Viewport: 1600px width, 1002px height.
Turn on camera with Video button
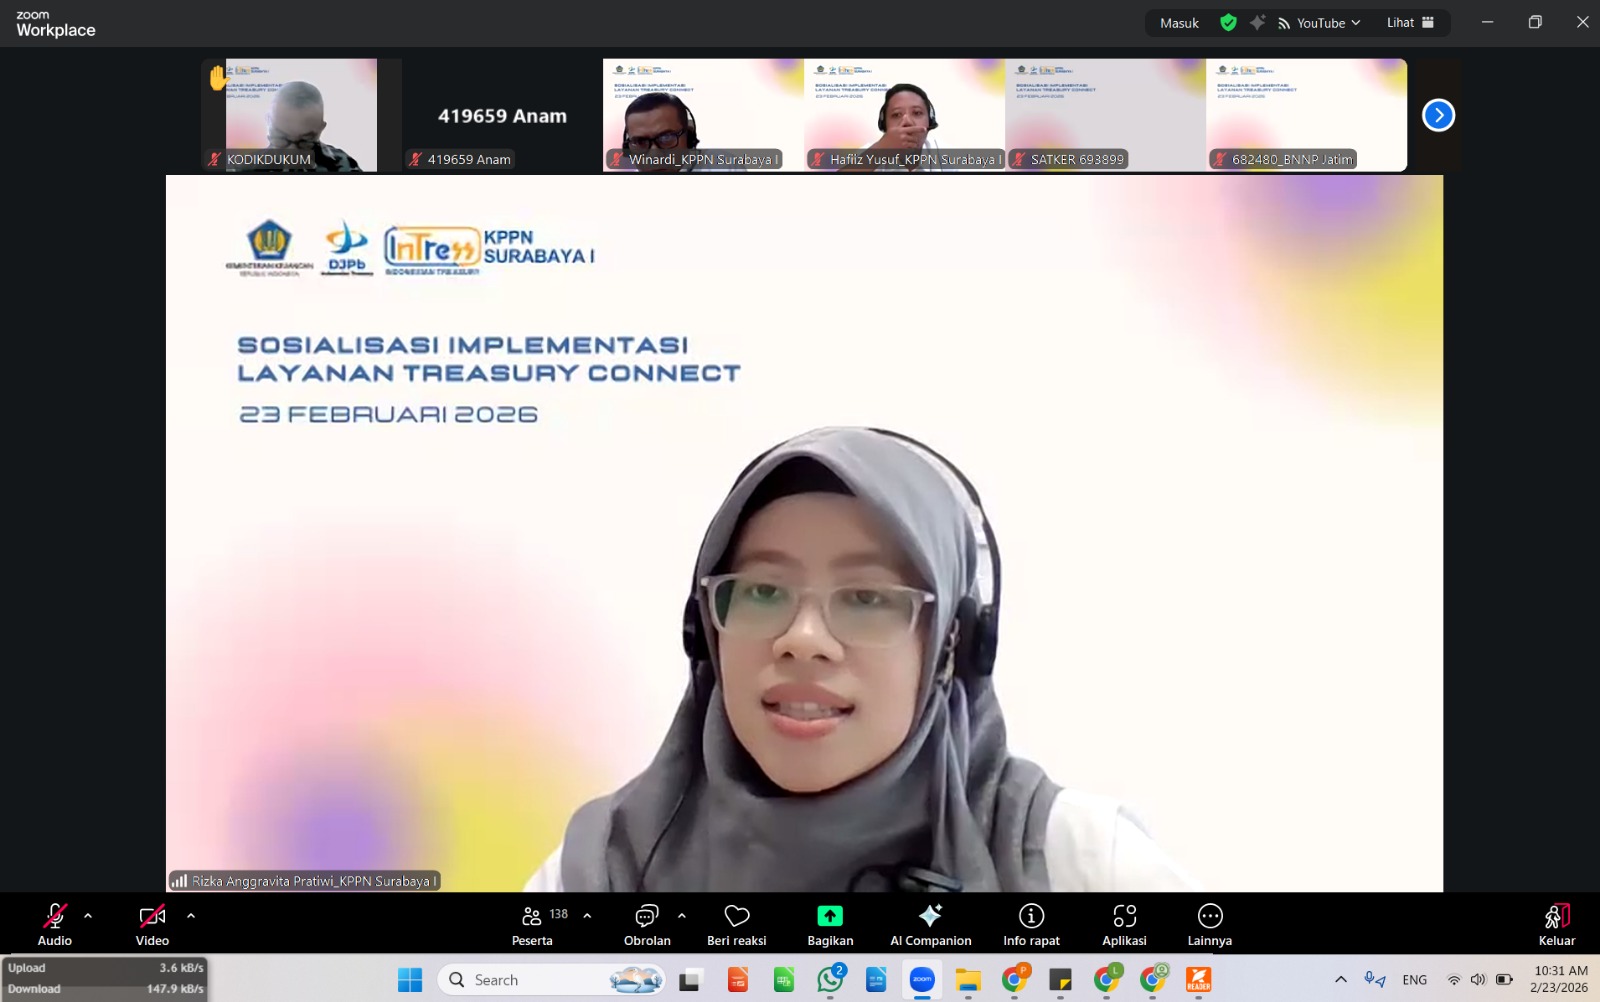click(152, 924)
